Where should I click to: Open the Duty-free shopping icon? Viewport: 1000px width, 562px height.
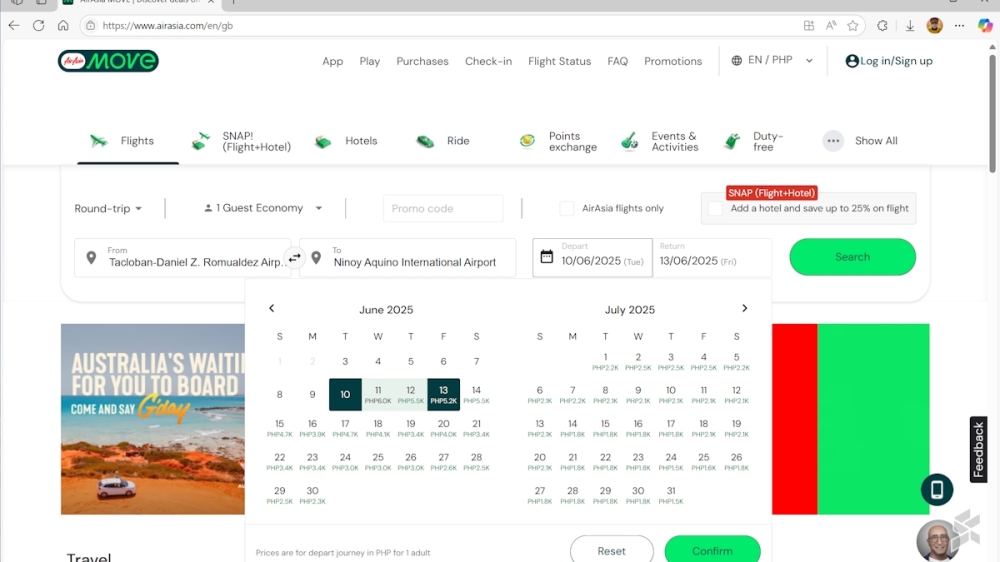tap(733, 141)
